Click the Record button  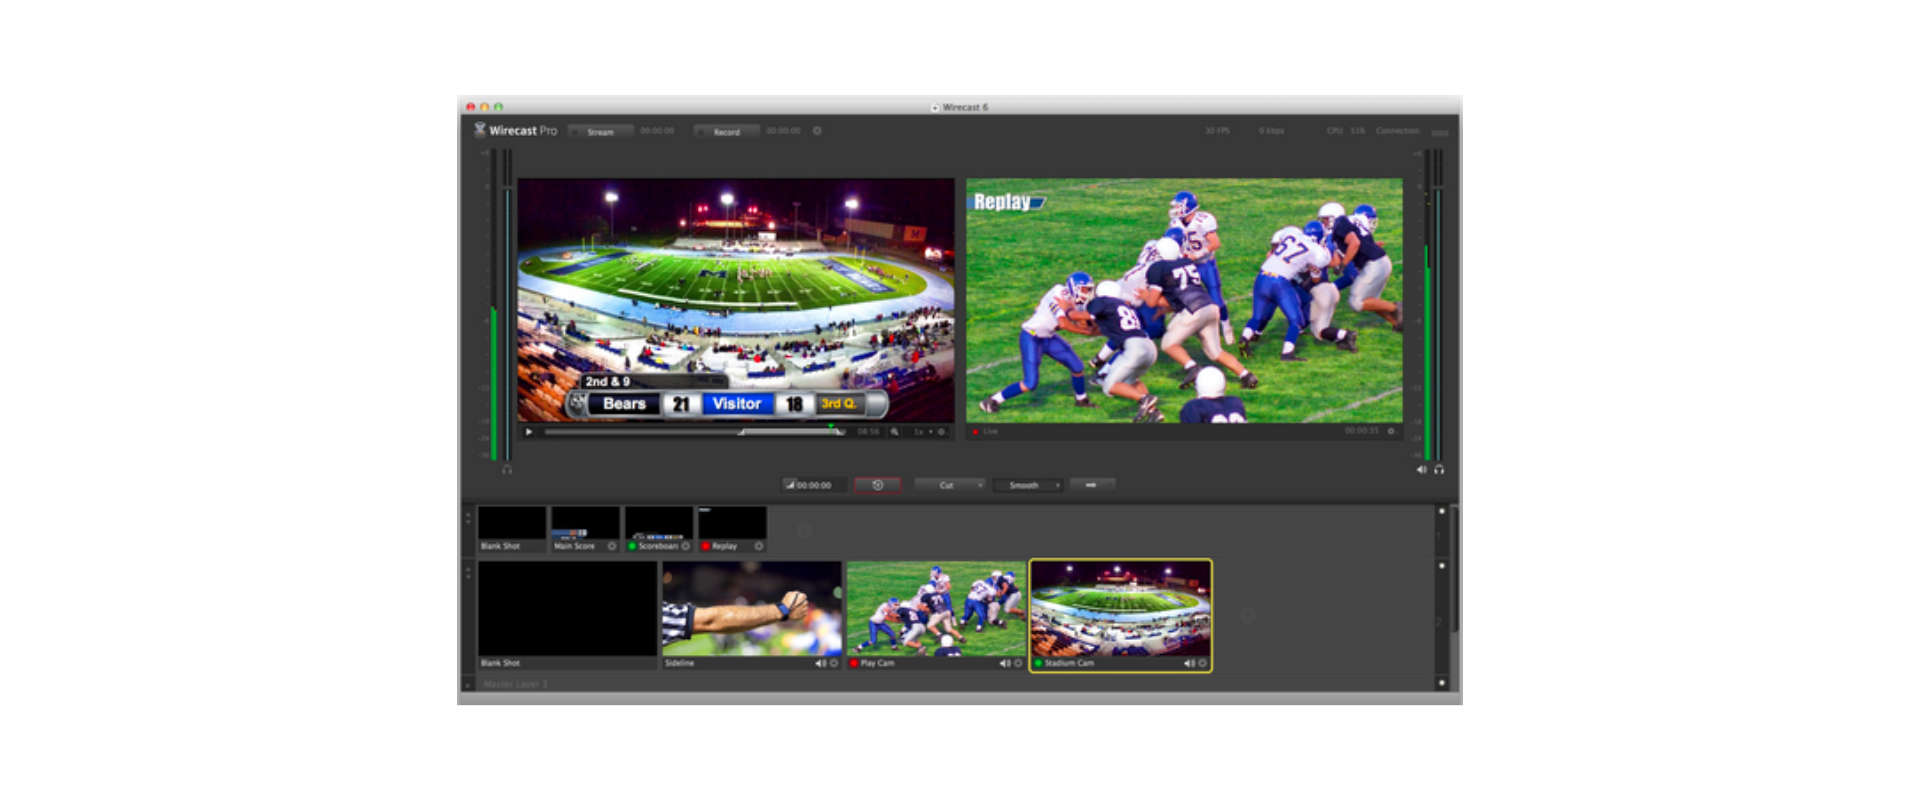tap(726, 132)
